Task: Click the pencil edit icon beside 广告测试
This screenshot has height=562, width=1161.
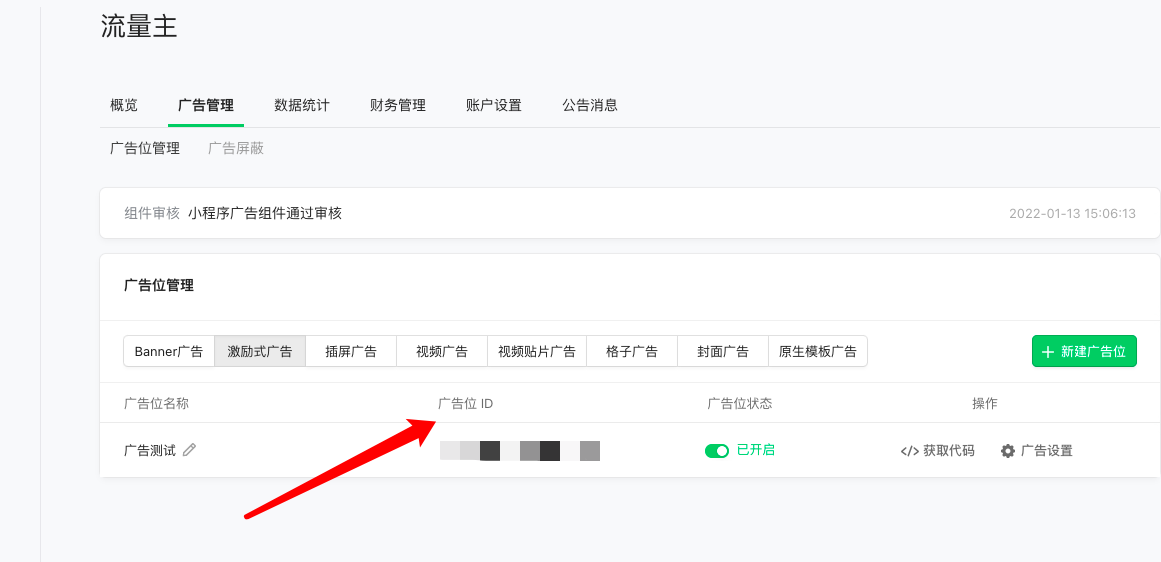Action: pos(189,450)
